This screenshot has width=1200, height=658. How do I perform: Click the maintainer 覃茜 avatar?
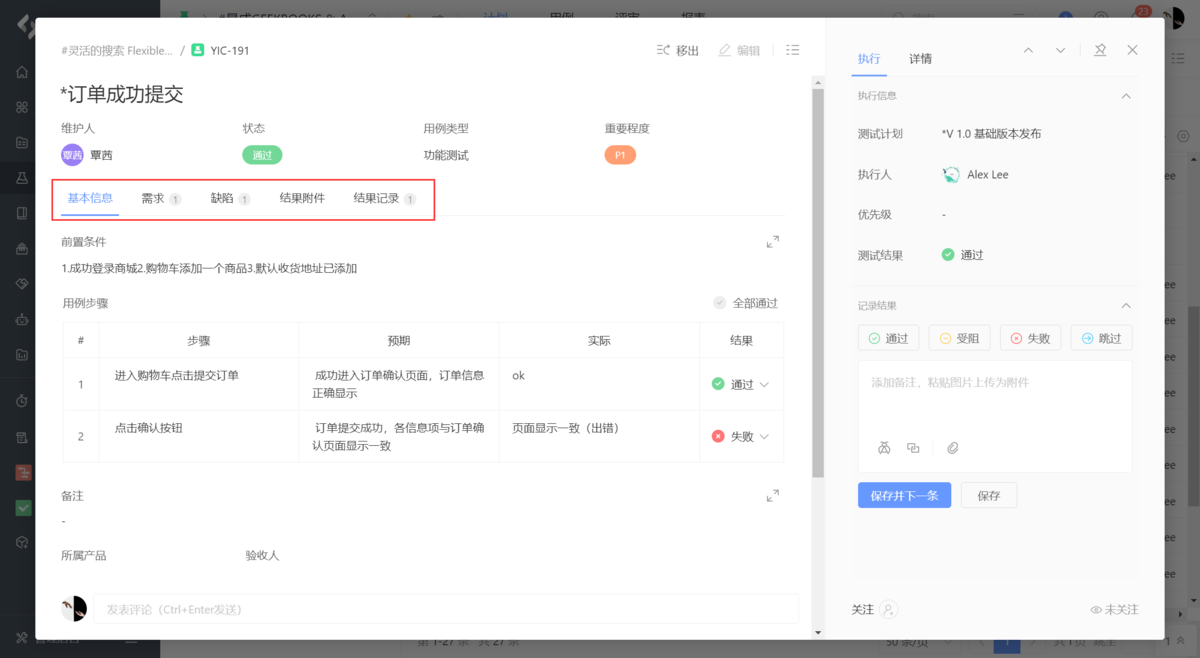pyautogui.click(x=72, y=155)
